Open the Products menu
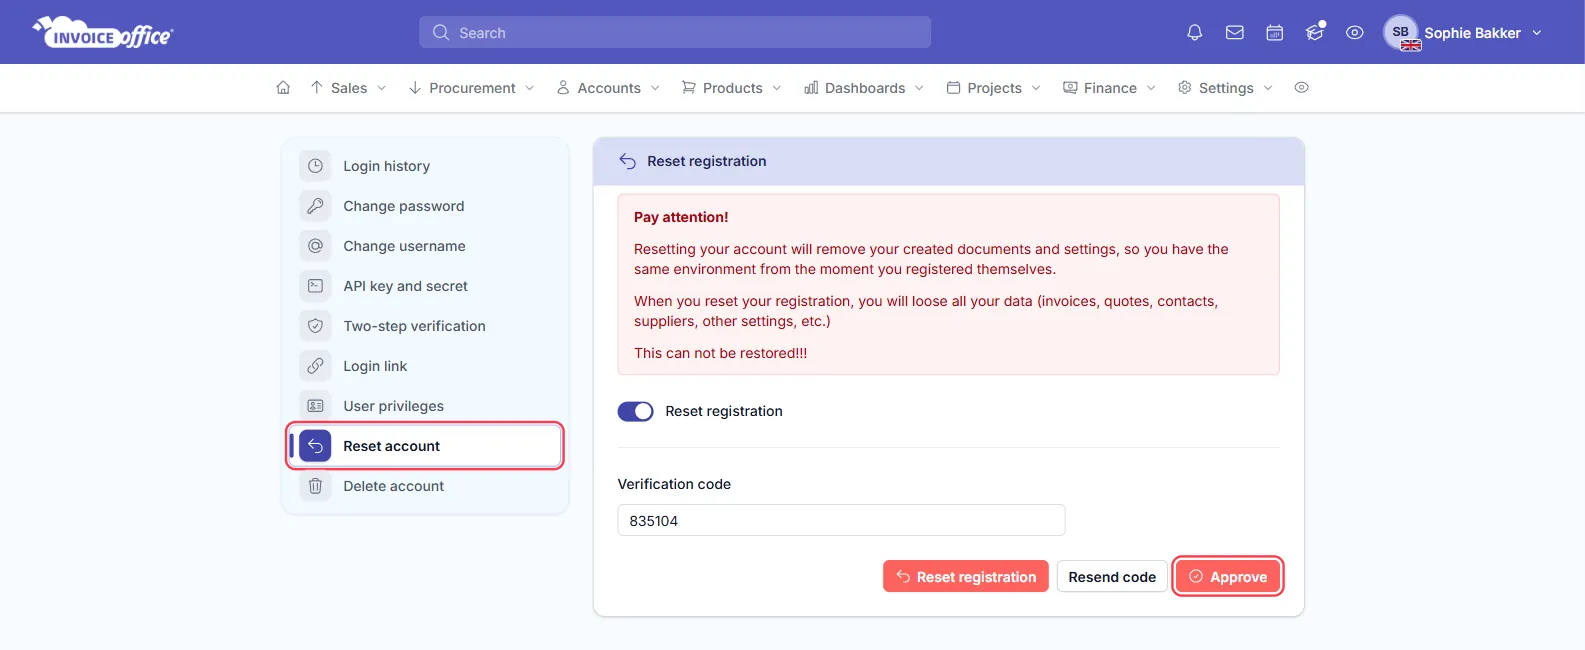Image resolution: width=1585 pixels, height=650 pixels. point(732,88)
